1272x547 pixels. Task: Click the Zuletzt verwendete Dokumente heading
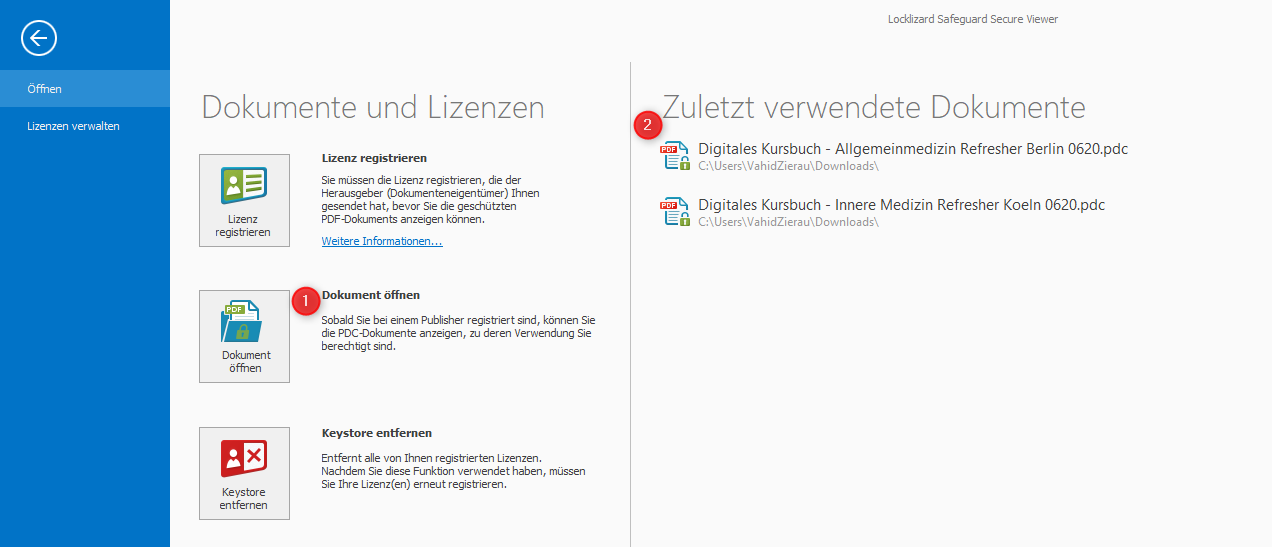(874, 108)
